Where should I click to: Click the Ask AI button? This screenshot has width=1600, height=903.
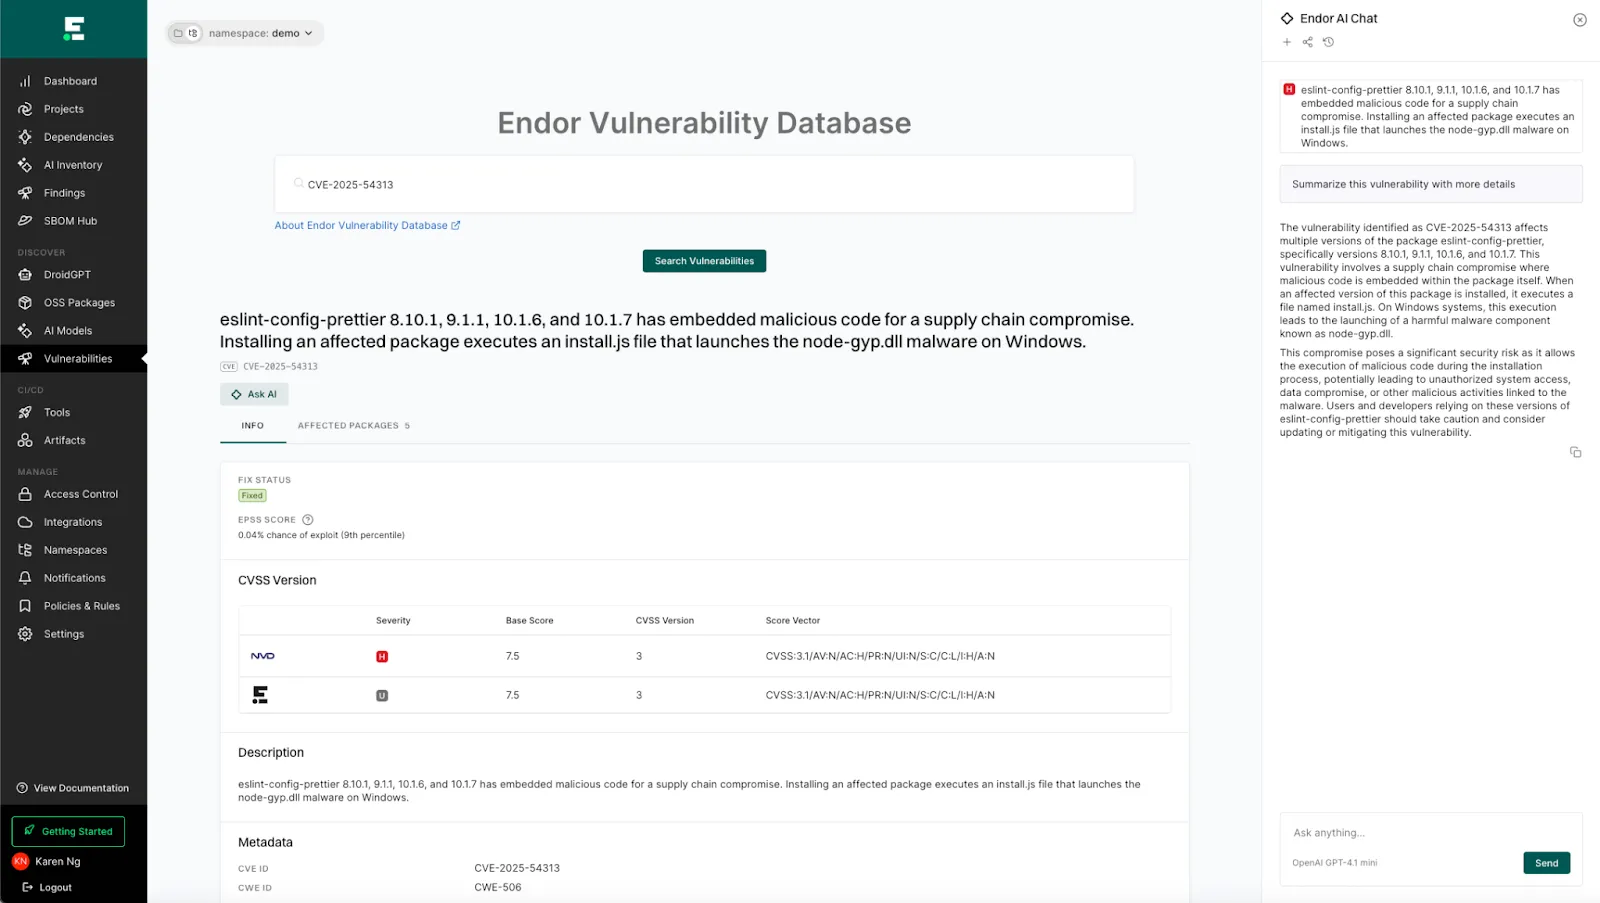click(x=254, y=394)
